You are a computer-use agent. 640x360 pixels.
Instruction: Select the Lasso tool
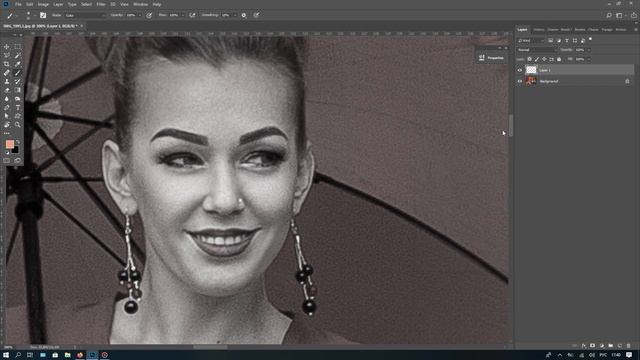(x=7, y=56)
